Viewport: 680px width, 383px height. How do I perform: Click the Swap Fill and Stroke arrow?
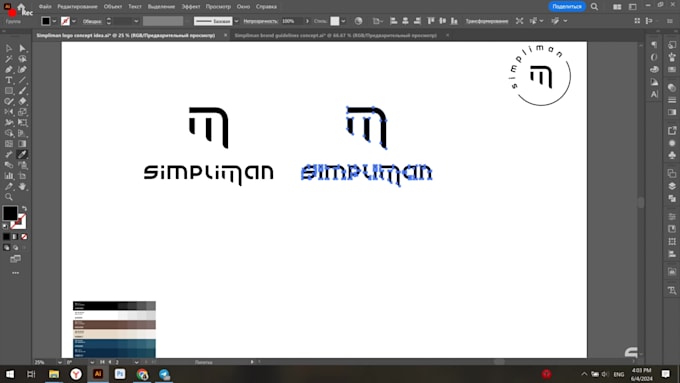point(24,209)
